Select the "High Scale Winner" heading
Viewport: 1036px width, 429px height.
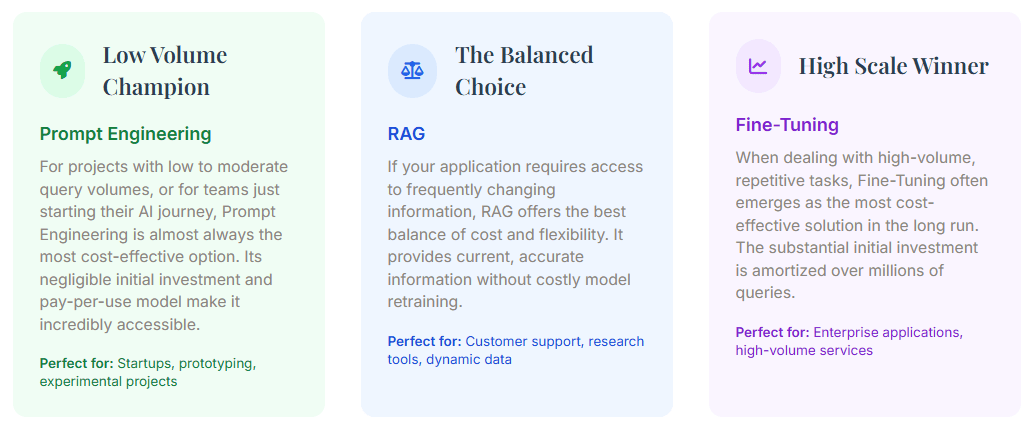pyautogui.click(x=893, y=66)
